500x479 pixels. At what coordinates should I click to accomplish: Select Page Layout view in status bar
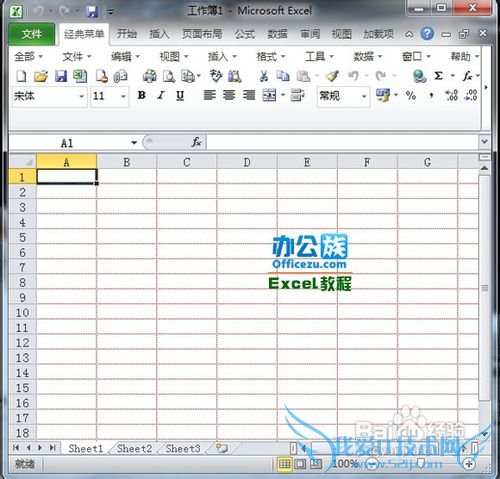point(300,464)
